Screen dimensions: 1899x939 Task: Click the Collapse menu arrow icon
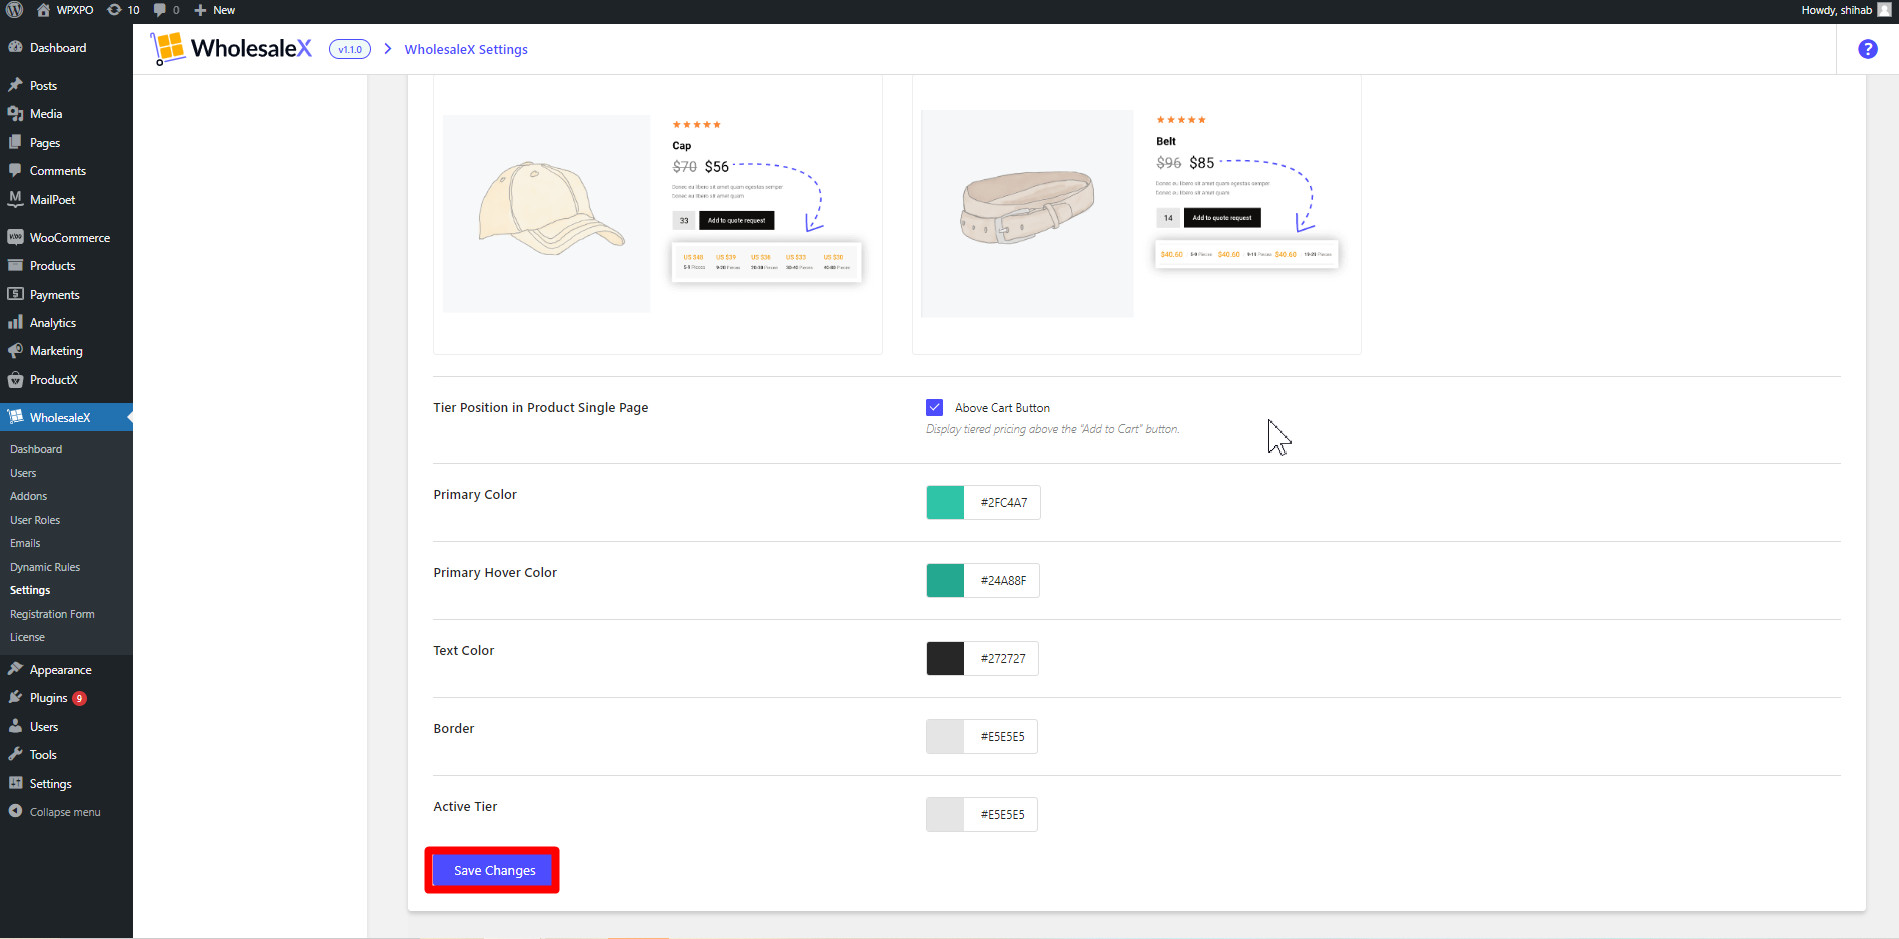coord(15,811)
